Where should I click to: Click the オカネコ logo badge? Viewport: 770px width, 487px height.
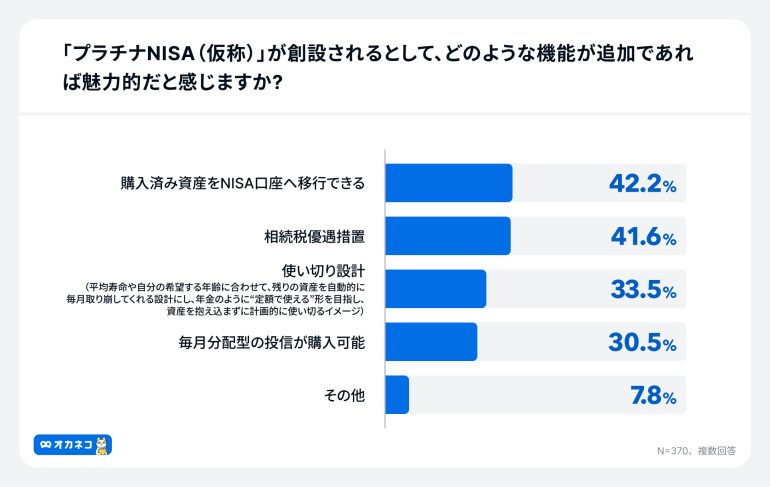pyautogui.click(x=73, y=445)
